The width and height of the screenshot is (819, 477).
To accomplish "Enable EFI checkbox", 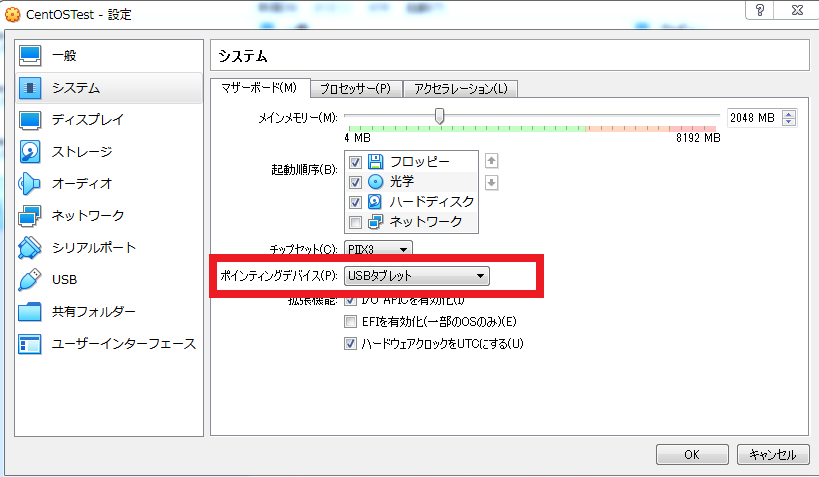I will 350,321.
